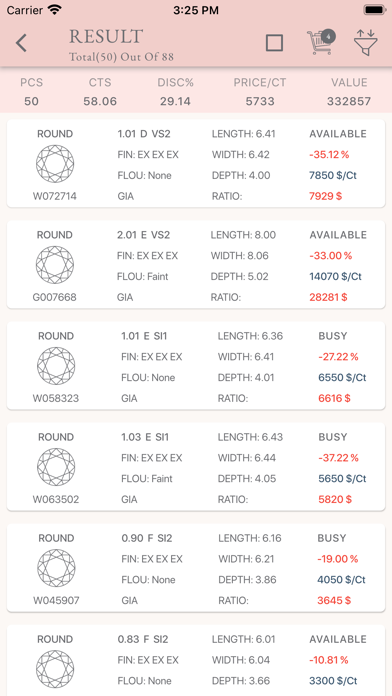Screen dimensions: 392x696
Task: Click the PRICE/CT summary 5733
Action: (x=260, y=101)
